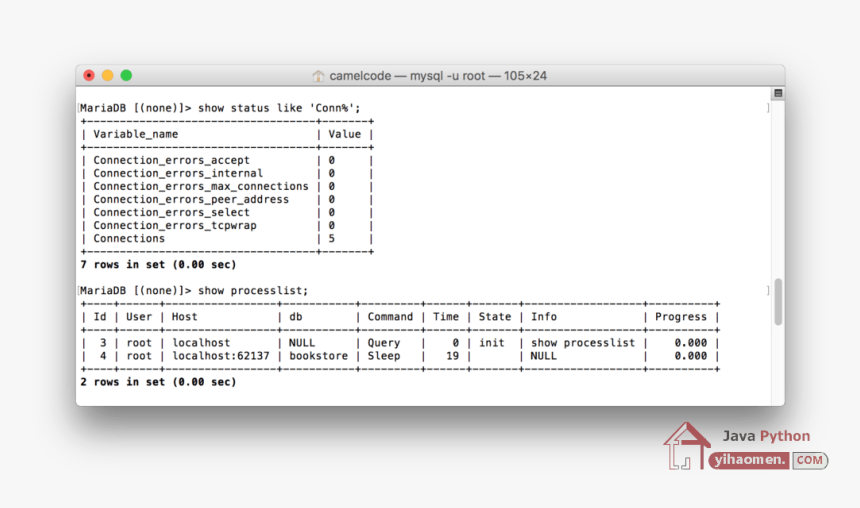
Task: Click the '2 rows in set (0.00 sec)' line
Action: click(x=158, y=382)
